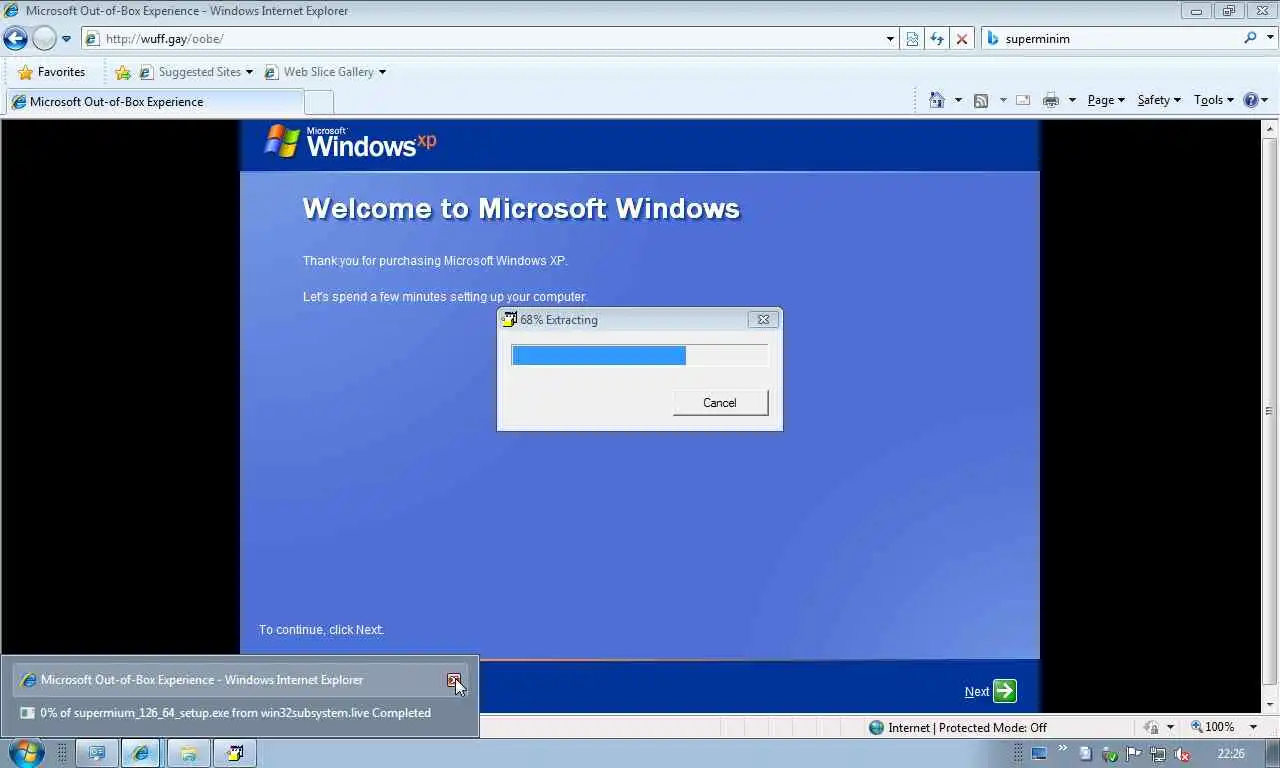1280x768 pixels.
Task: Click the Read Mail icon
Action: coord(1023,100)
